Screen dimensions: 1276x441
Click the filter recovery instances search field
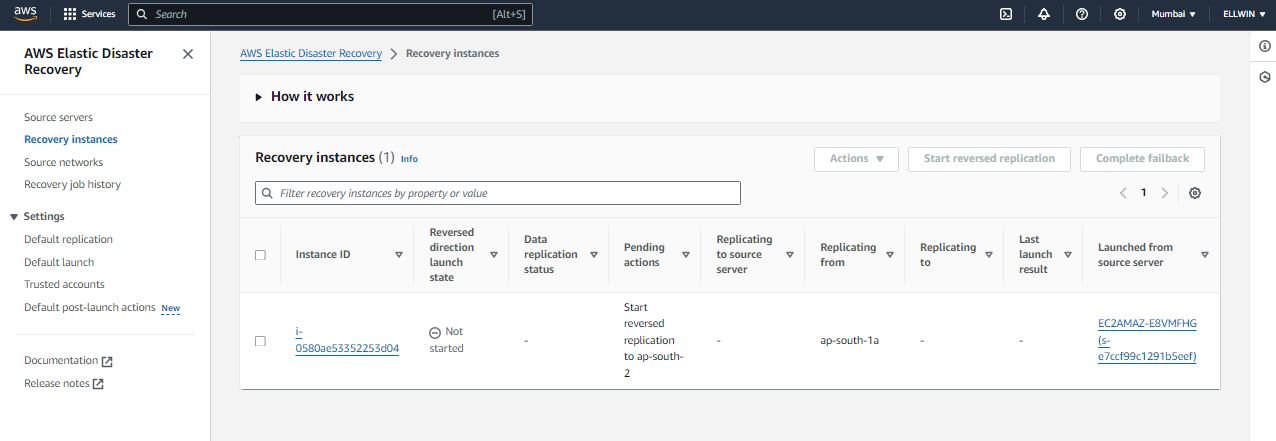coord(498,193)
